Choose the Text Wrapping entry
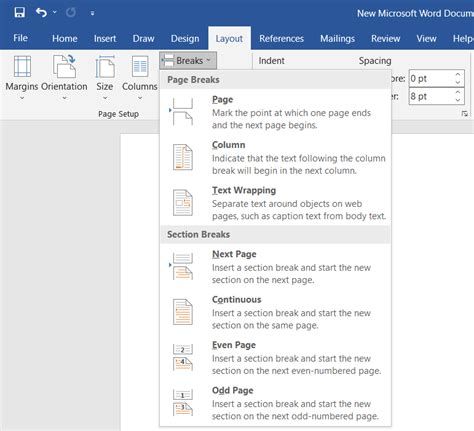Viewport: 474px width, 431px height. click(275, 203)
